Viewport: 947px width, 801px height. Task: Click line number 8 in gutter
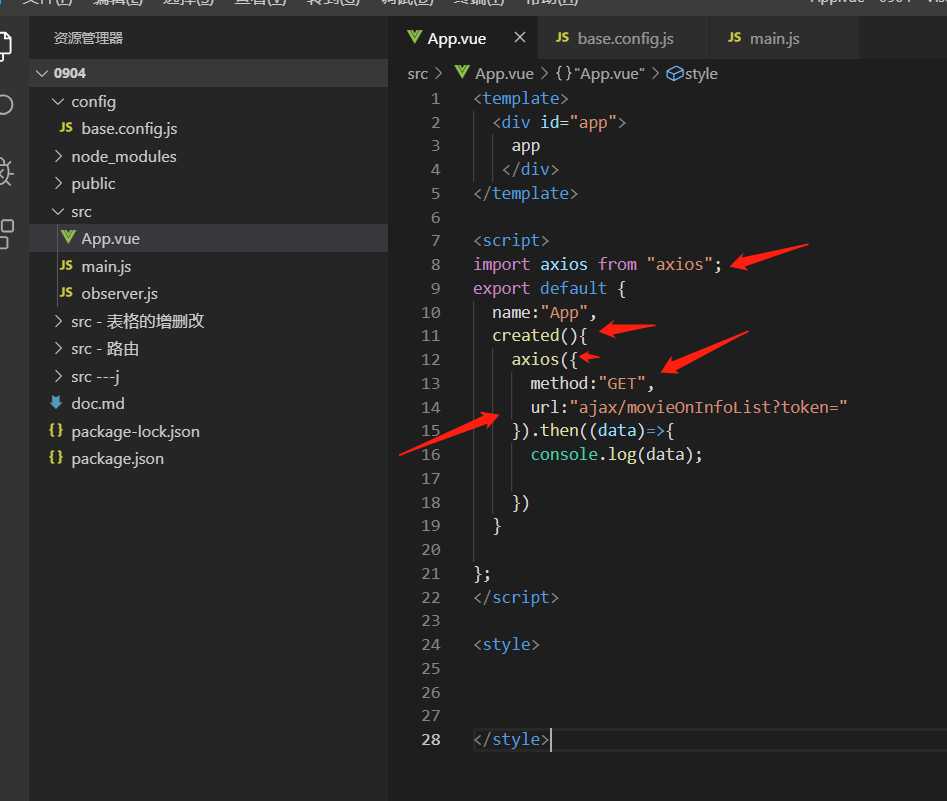click(x=435, y=265)
